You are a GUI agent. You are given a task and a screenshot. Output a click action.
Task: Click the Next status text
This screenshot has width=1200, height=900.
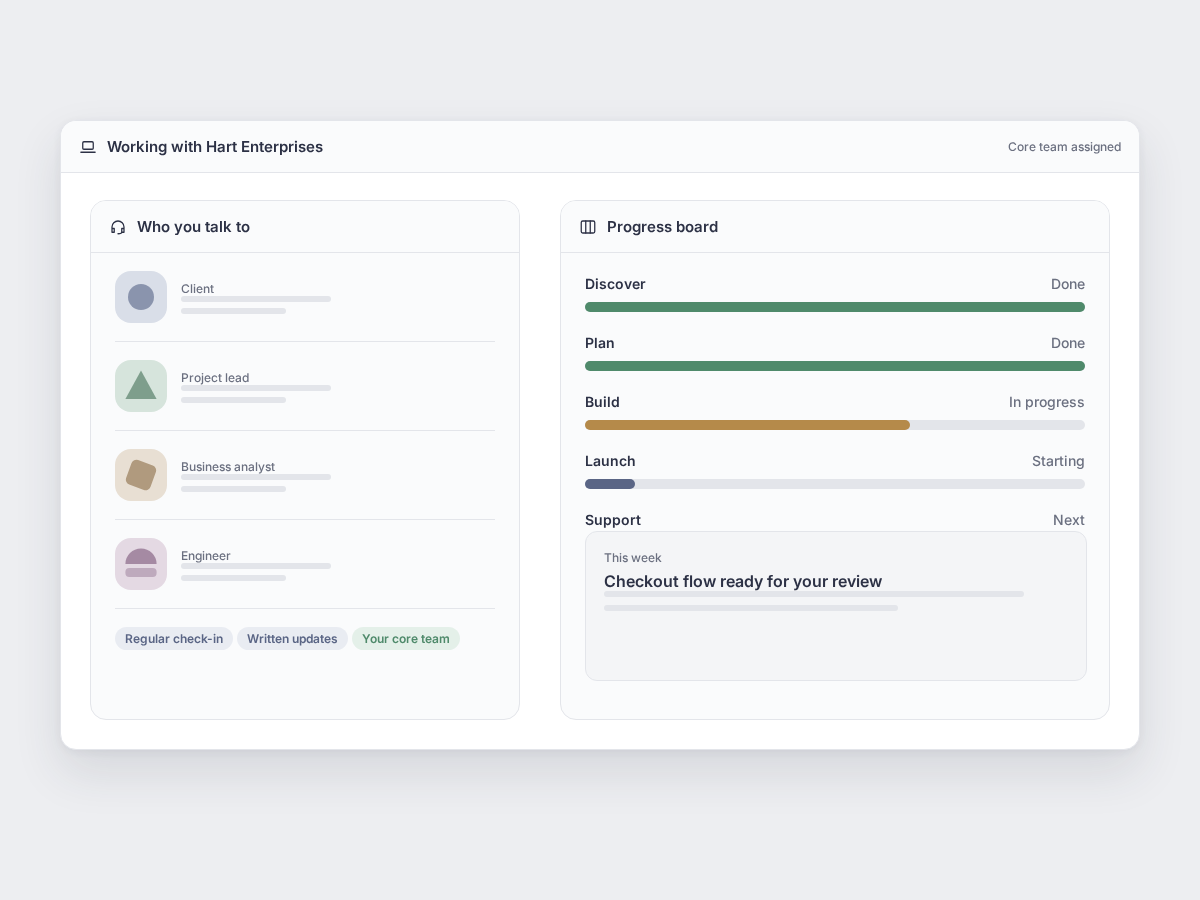1069,520
